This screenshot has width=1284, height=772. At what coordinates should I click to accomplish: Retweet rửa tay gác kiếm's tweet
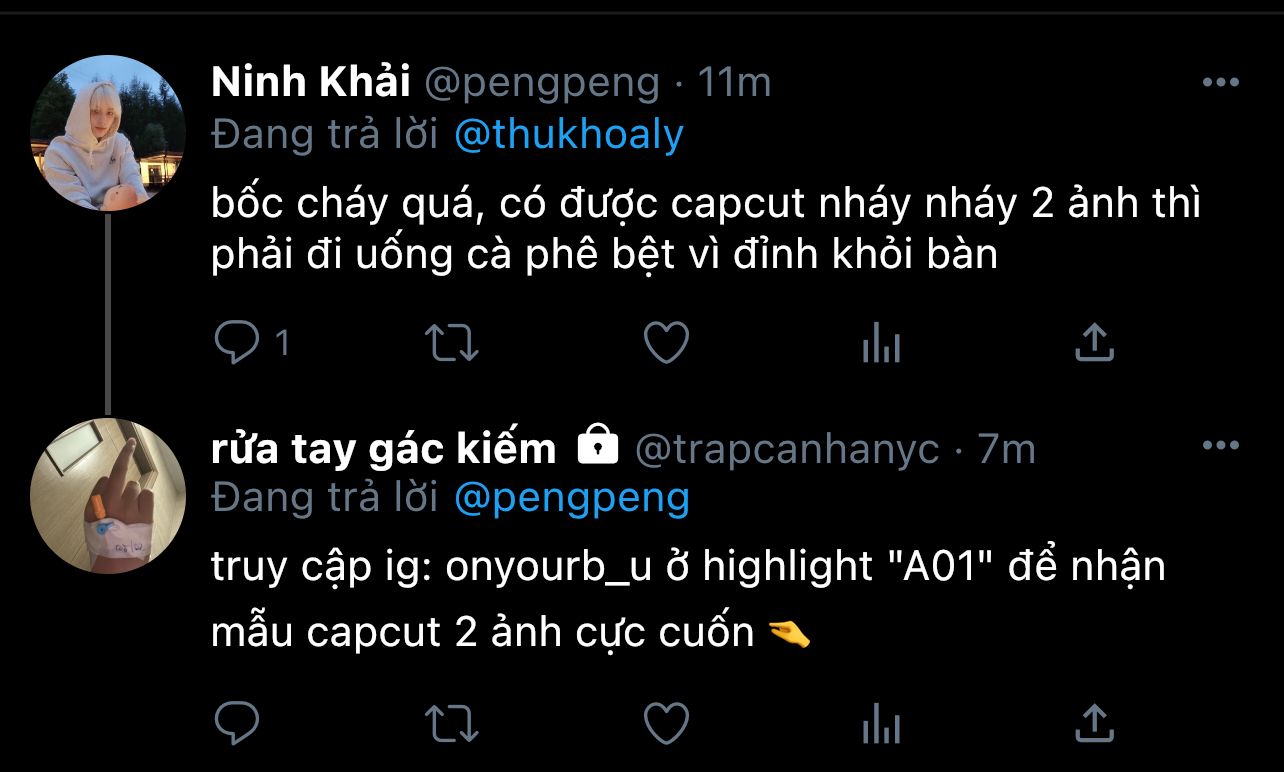click(452, 721)
